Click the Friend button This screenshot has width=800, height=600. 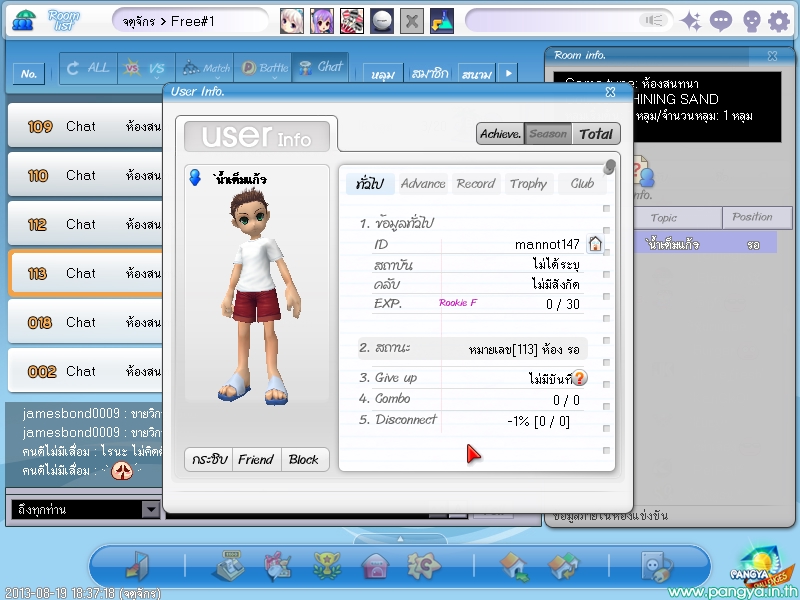[256, 459]
